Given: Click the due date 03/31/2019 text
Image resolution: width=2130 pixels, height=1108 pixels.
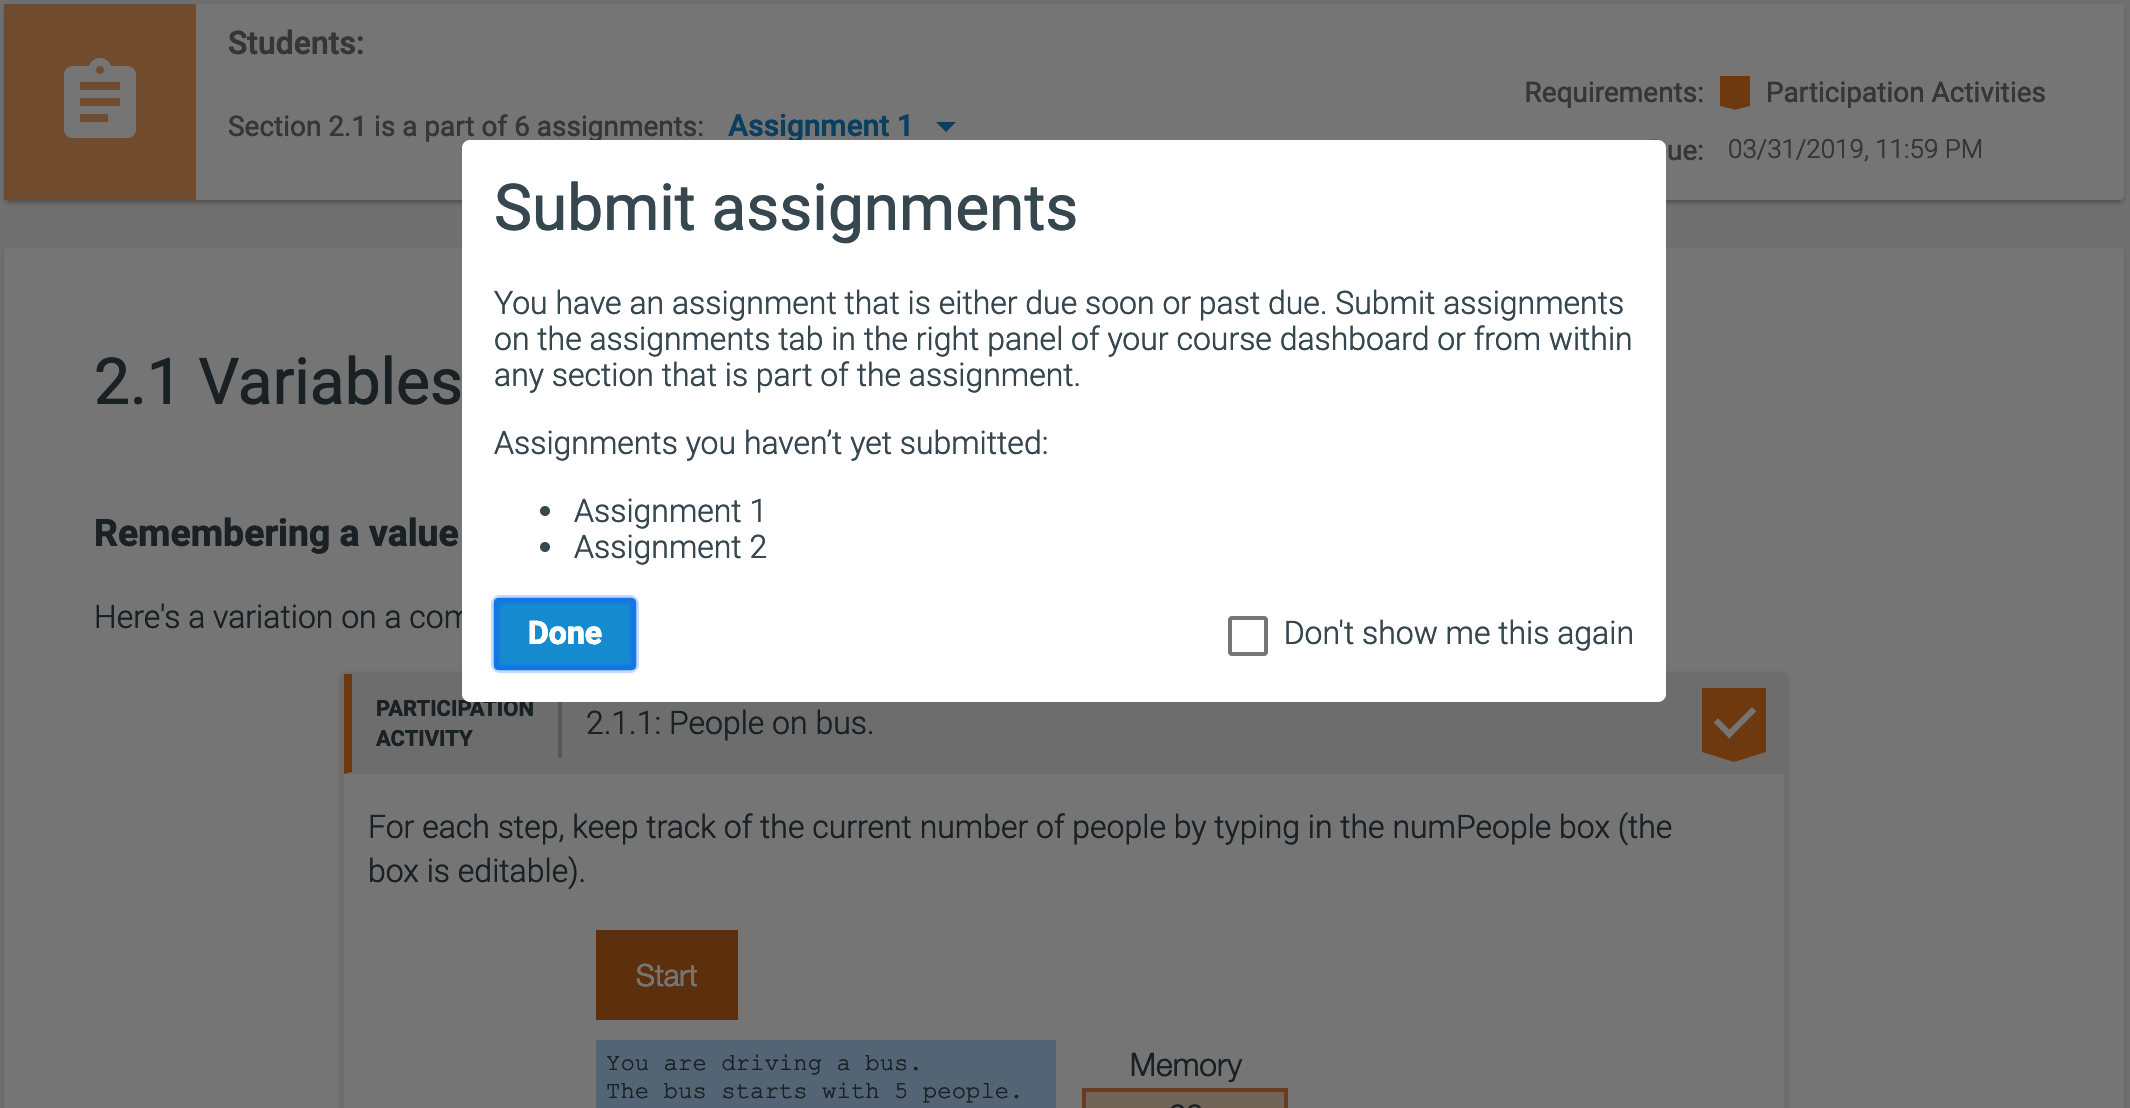Looking at the screenshot, I should (1854, 149).
